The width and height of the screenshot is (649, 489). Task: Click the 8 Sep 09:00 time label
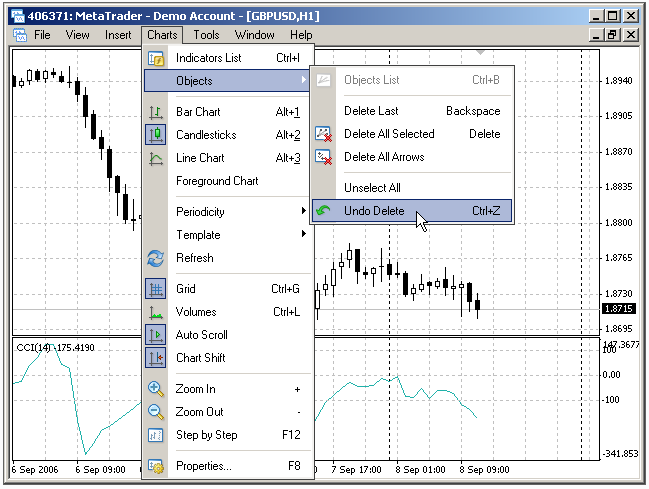pos(484,470)
